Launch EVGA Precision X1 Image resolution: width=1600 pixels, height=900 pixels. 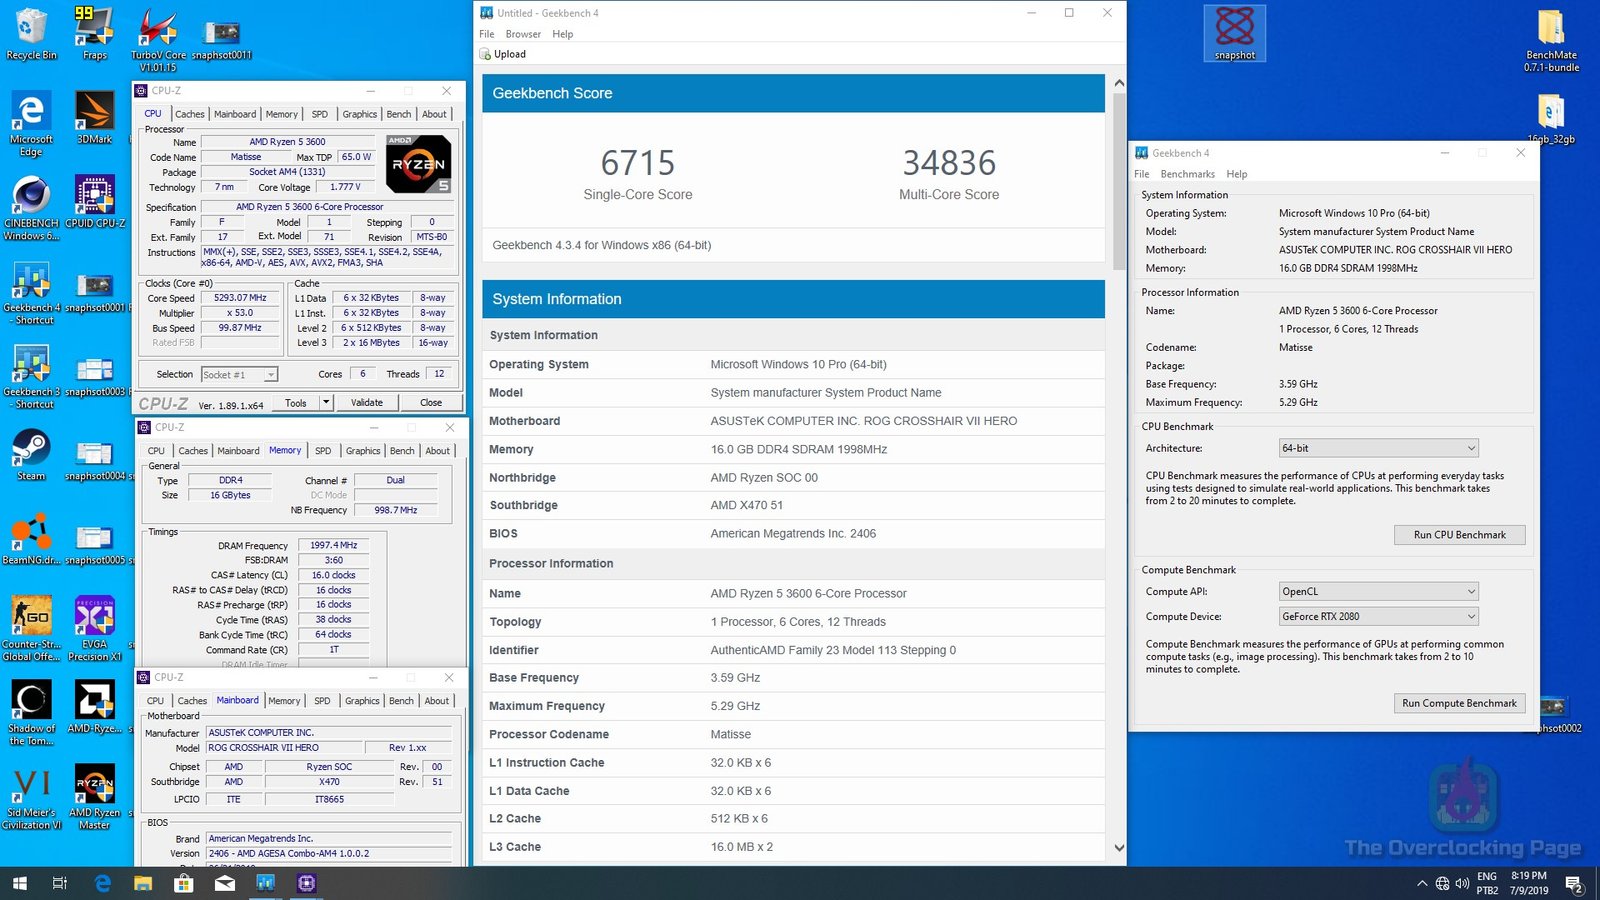pos(93,615)
